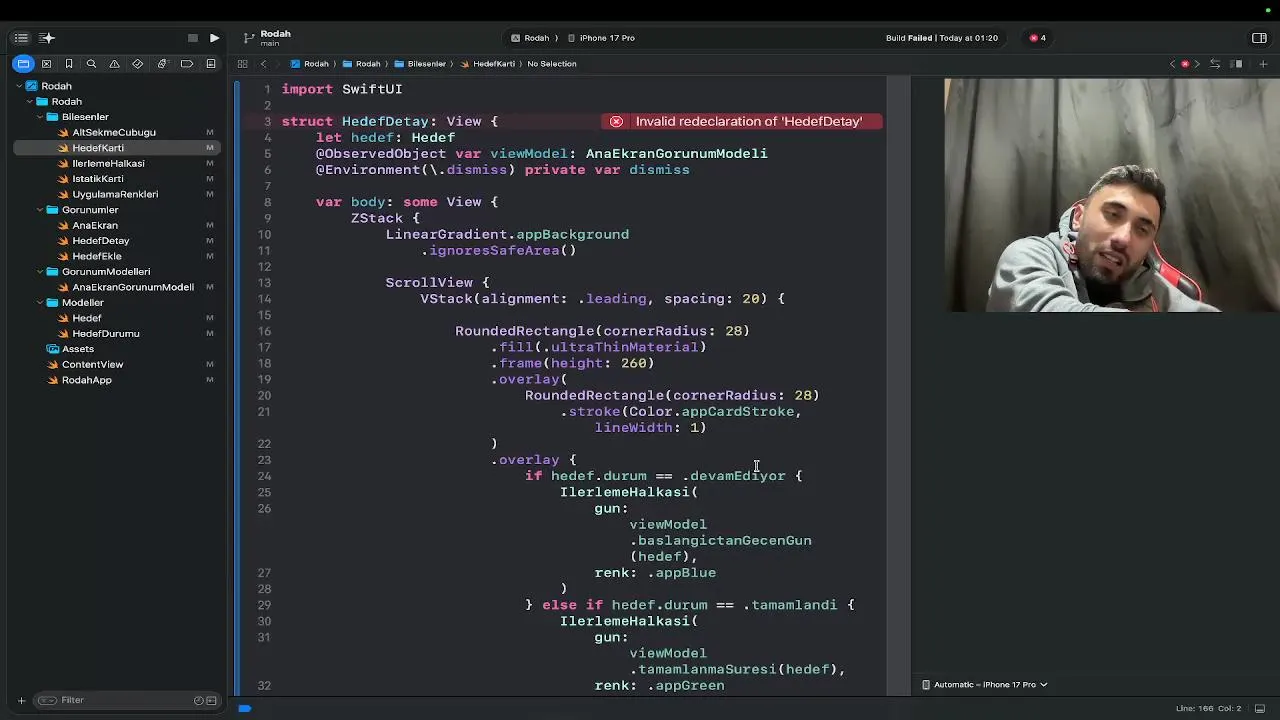Open the Breakpoint navigator icon
This screenshot has width=1280, height=720.
(187, 64)
